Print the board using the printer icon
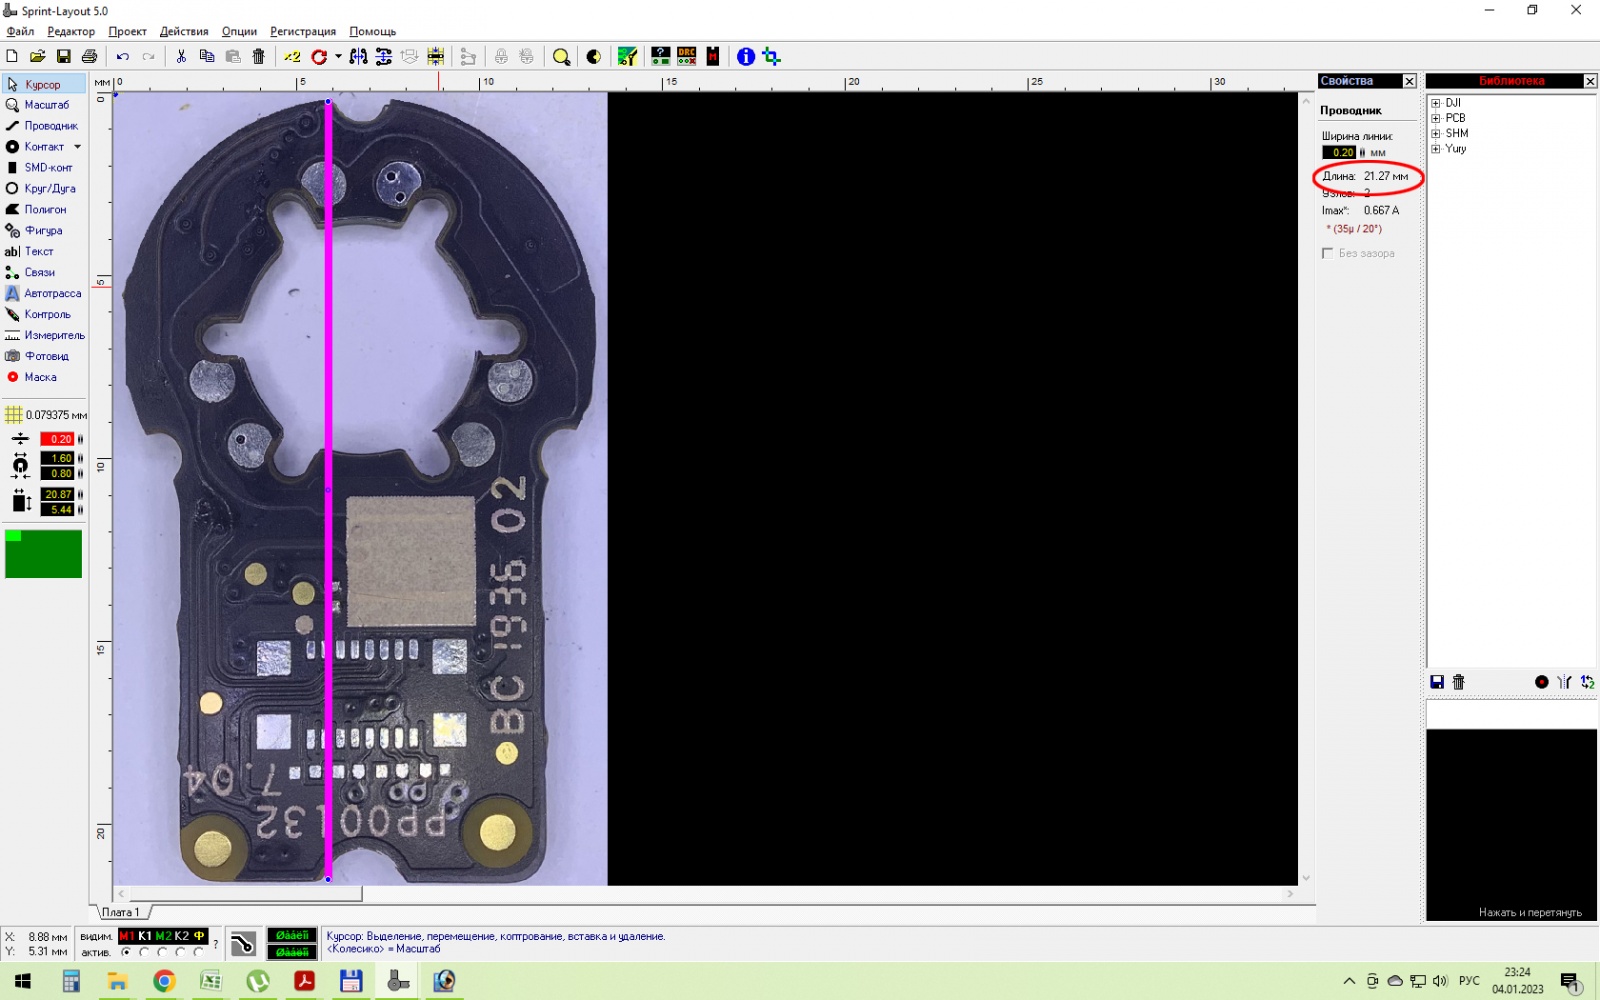 (x=90, y=57)
